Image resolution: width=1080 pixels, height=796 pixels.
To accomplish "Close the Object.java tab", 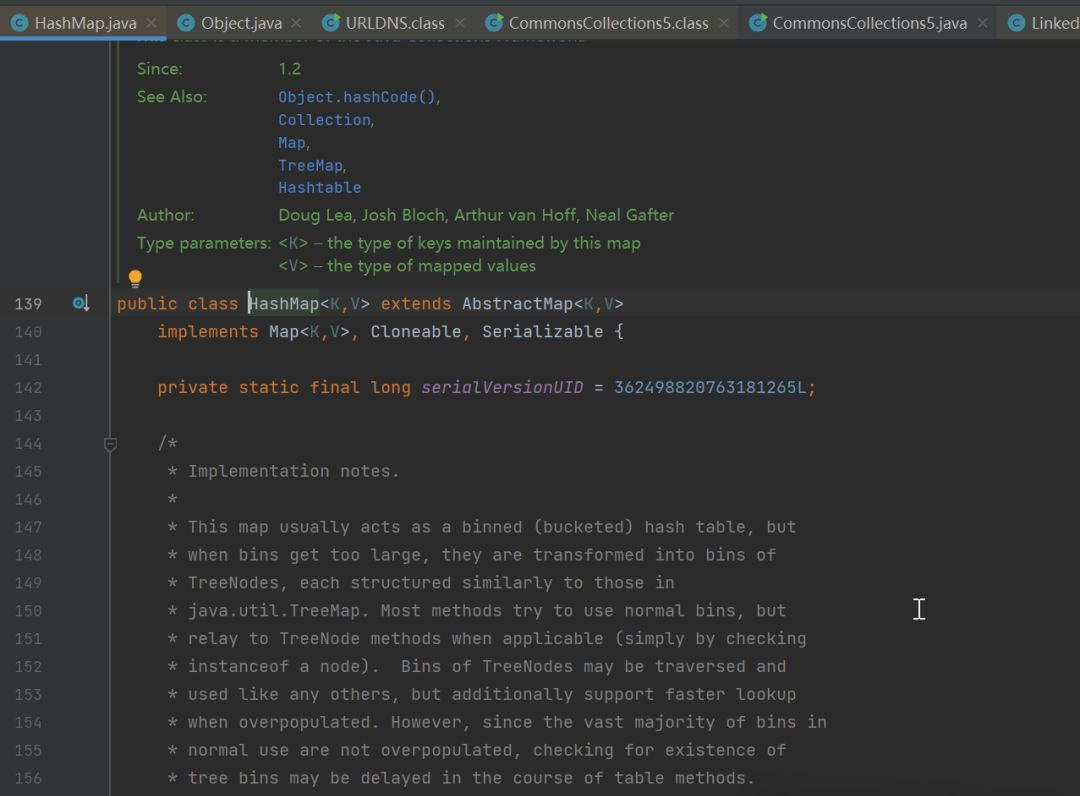I will coord(296,23).
